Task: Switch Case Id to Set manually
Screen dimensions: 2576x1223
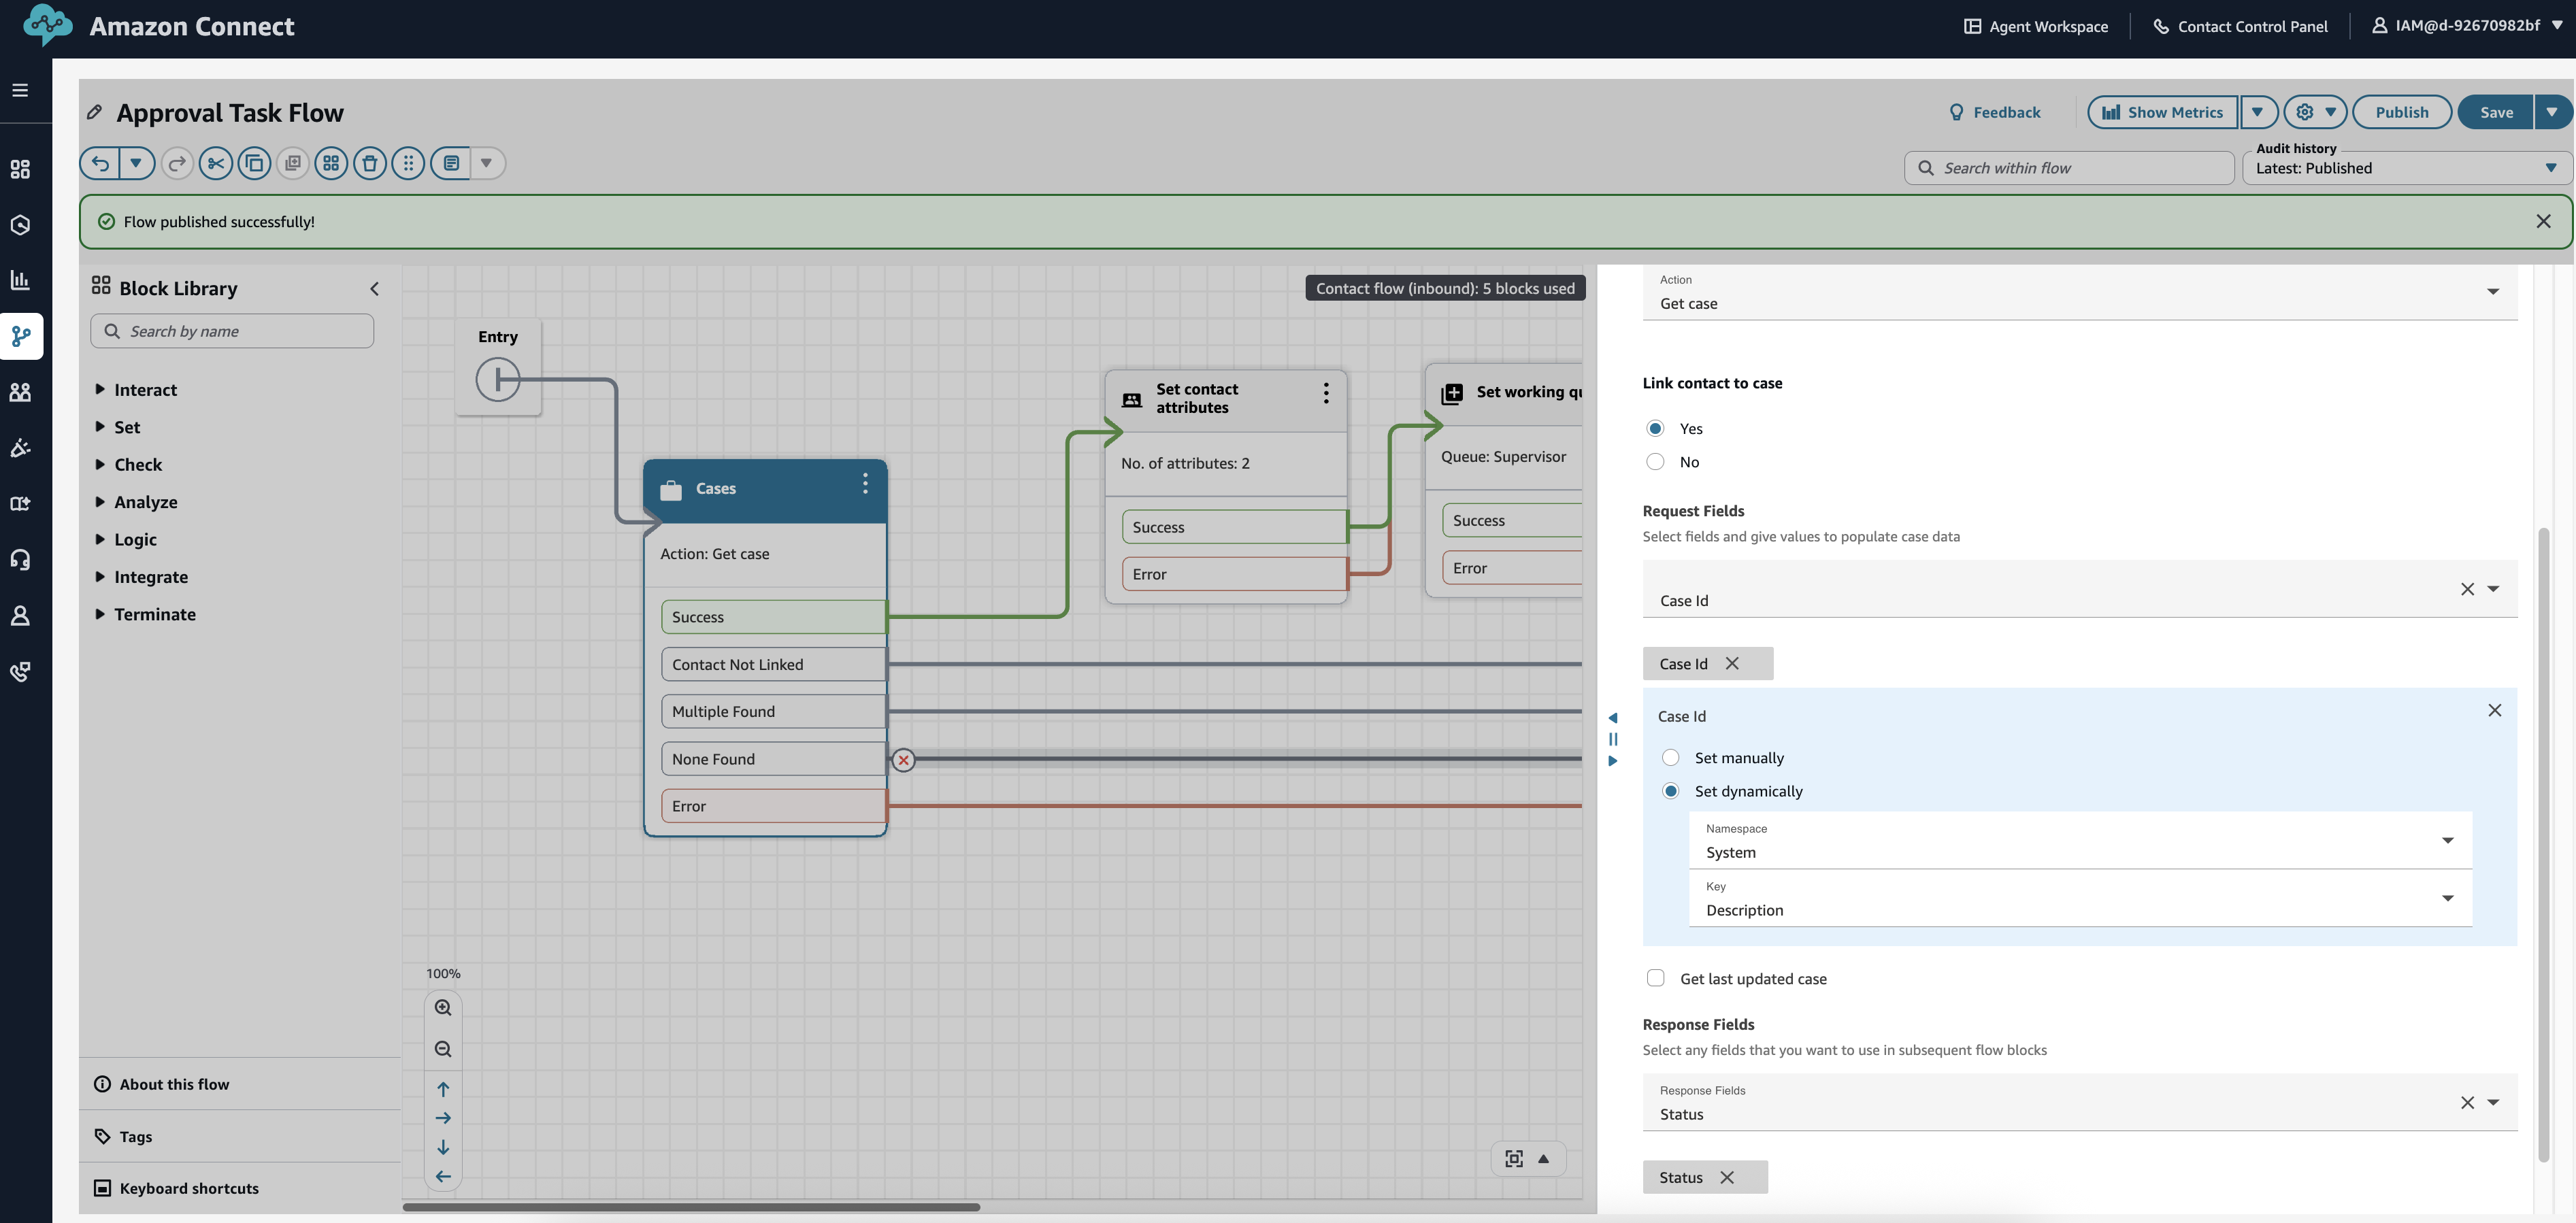Action: tap(1671, 757)
